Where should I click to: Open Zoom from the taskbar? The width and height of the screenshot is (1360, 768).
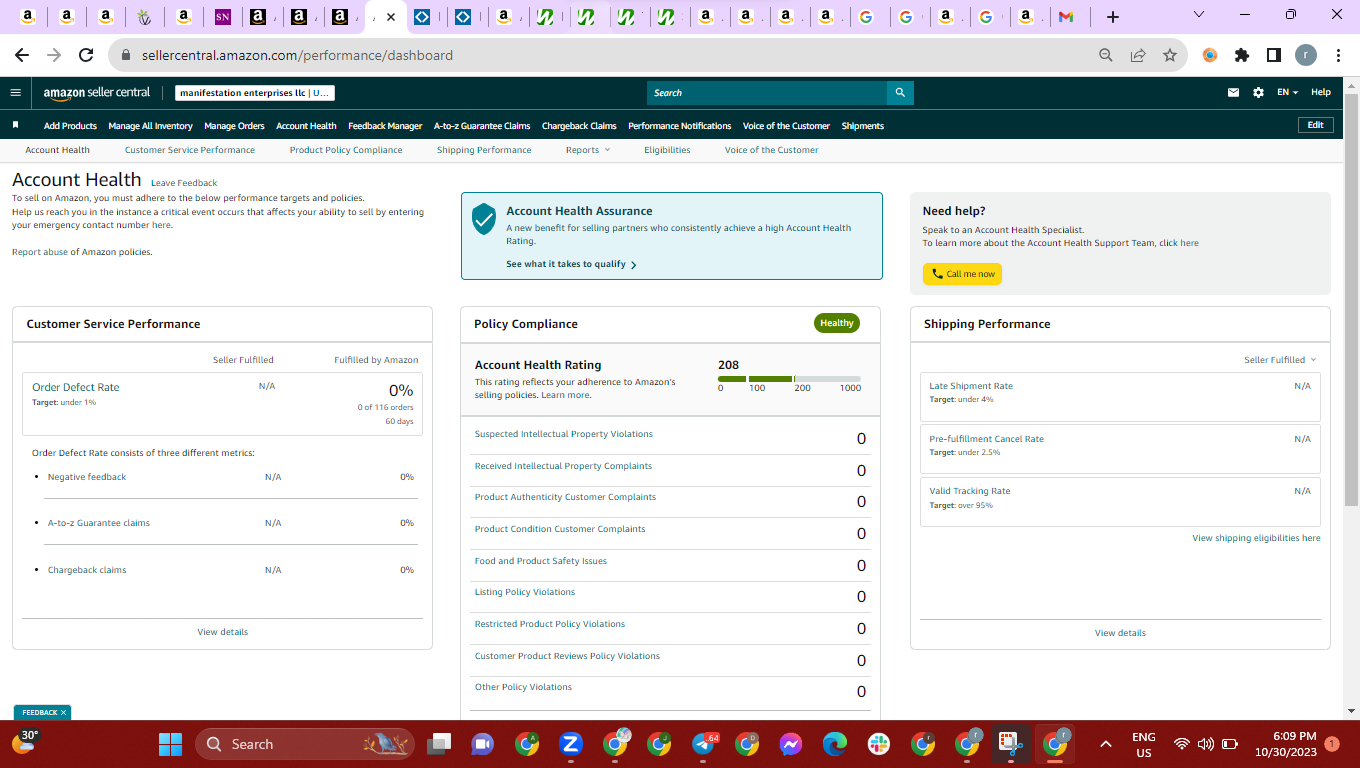[571, 744]
